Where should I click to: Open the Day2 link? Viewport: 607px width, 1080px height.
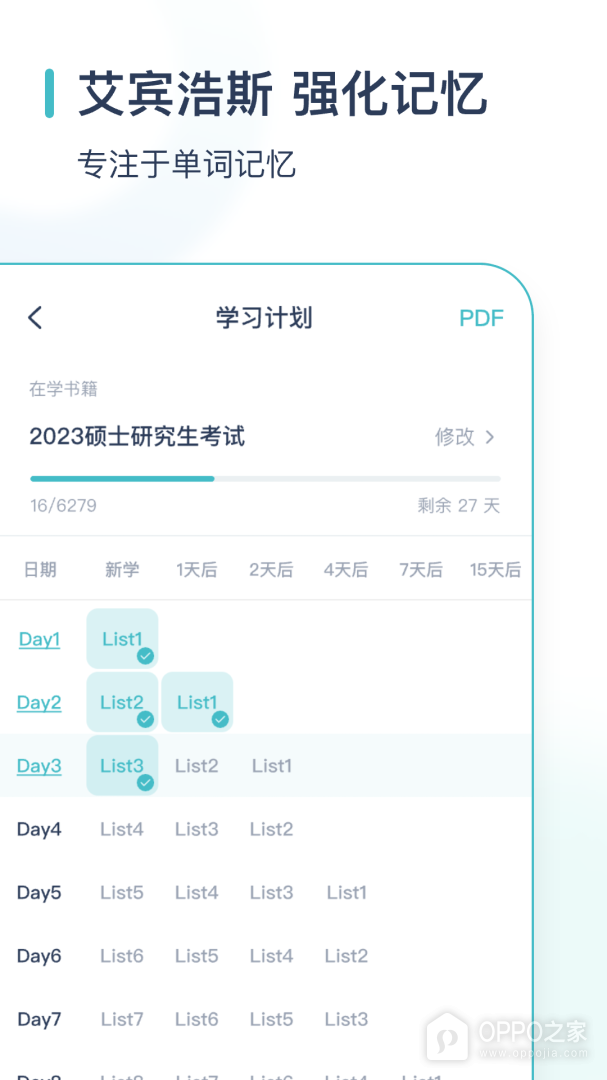(39, 702)
